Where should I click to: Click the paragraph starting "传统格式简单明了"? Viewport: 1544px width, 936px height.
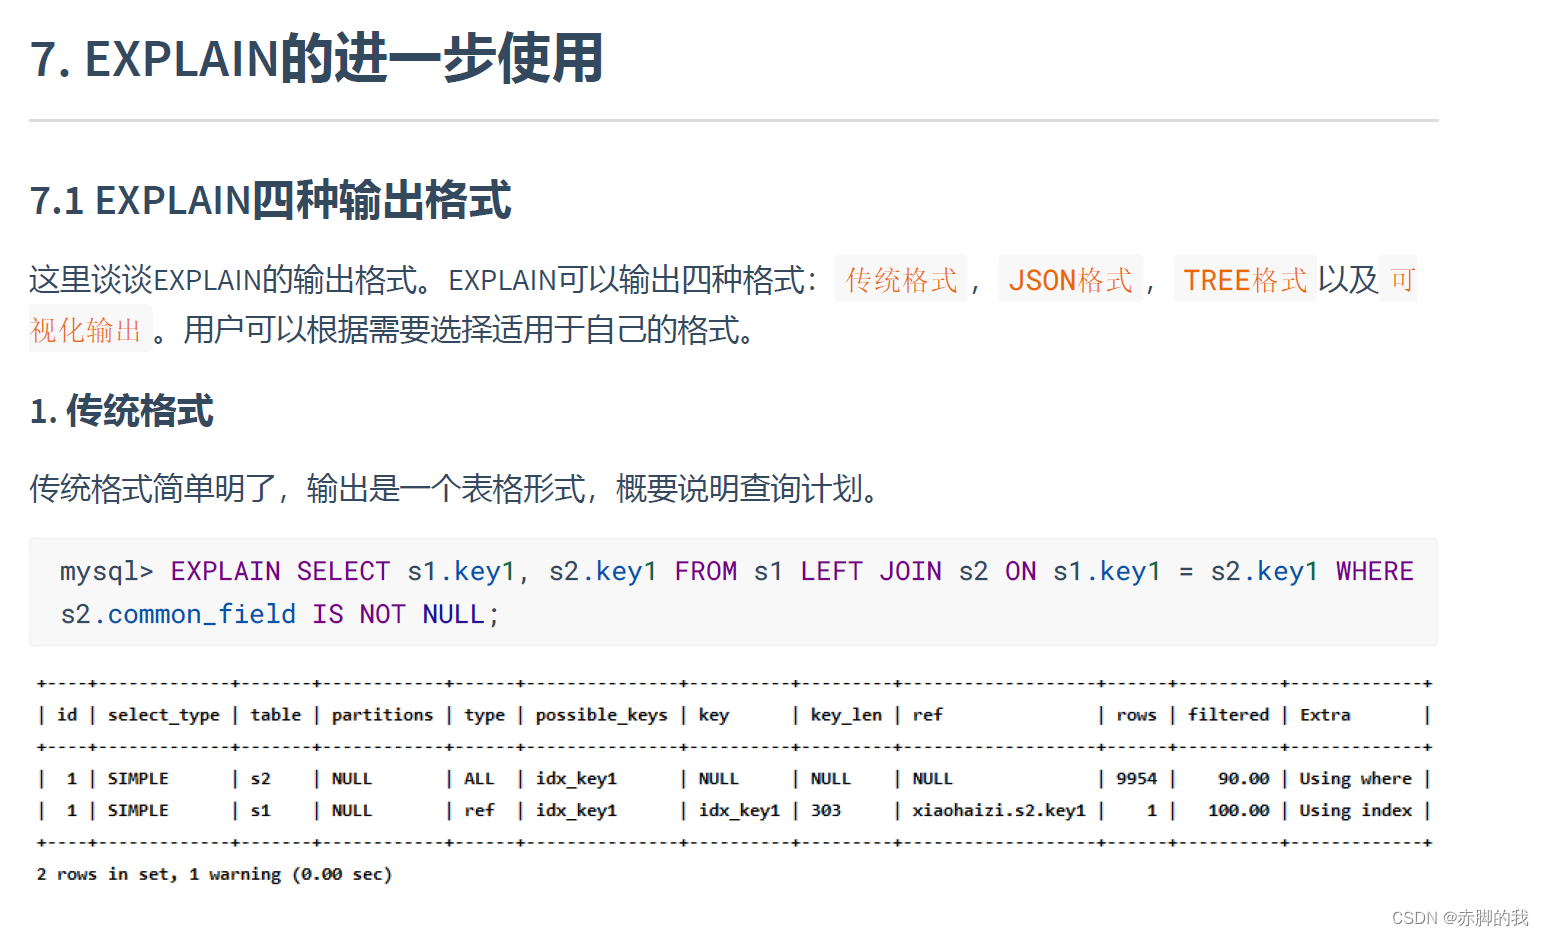(x=455, y=489)
